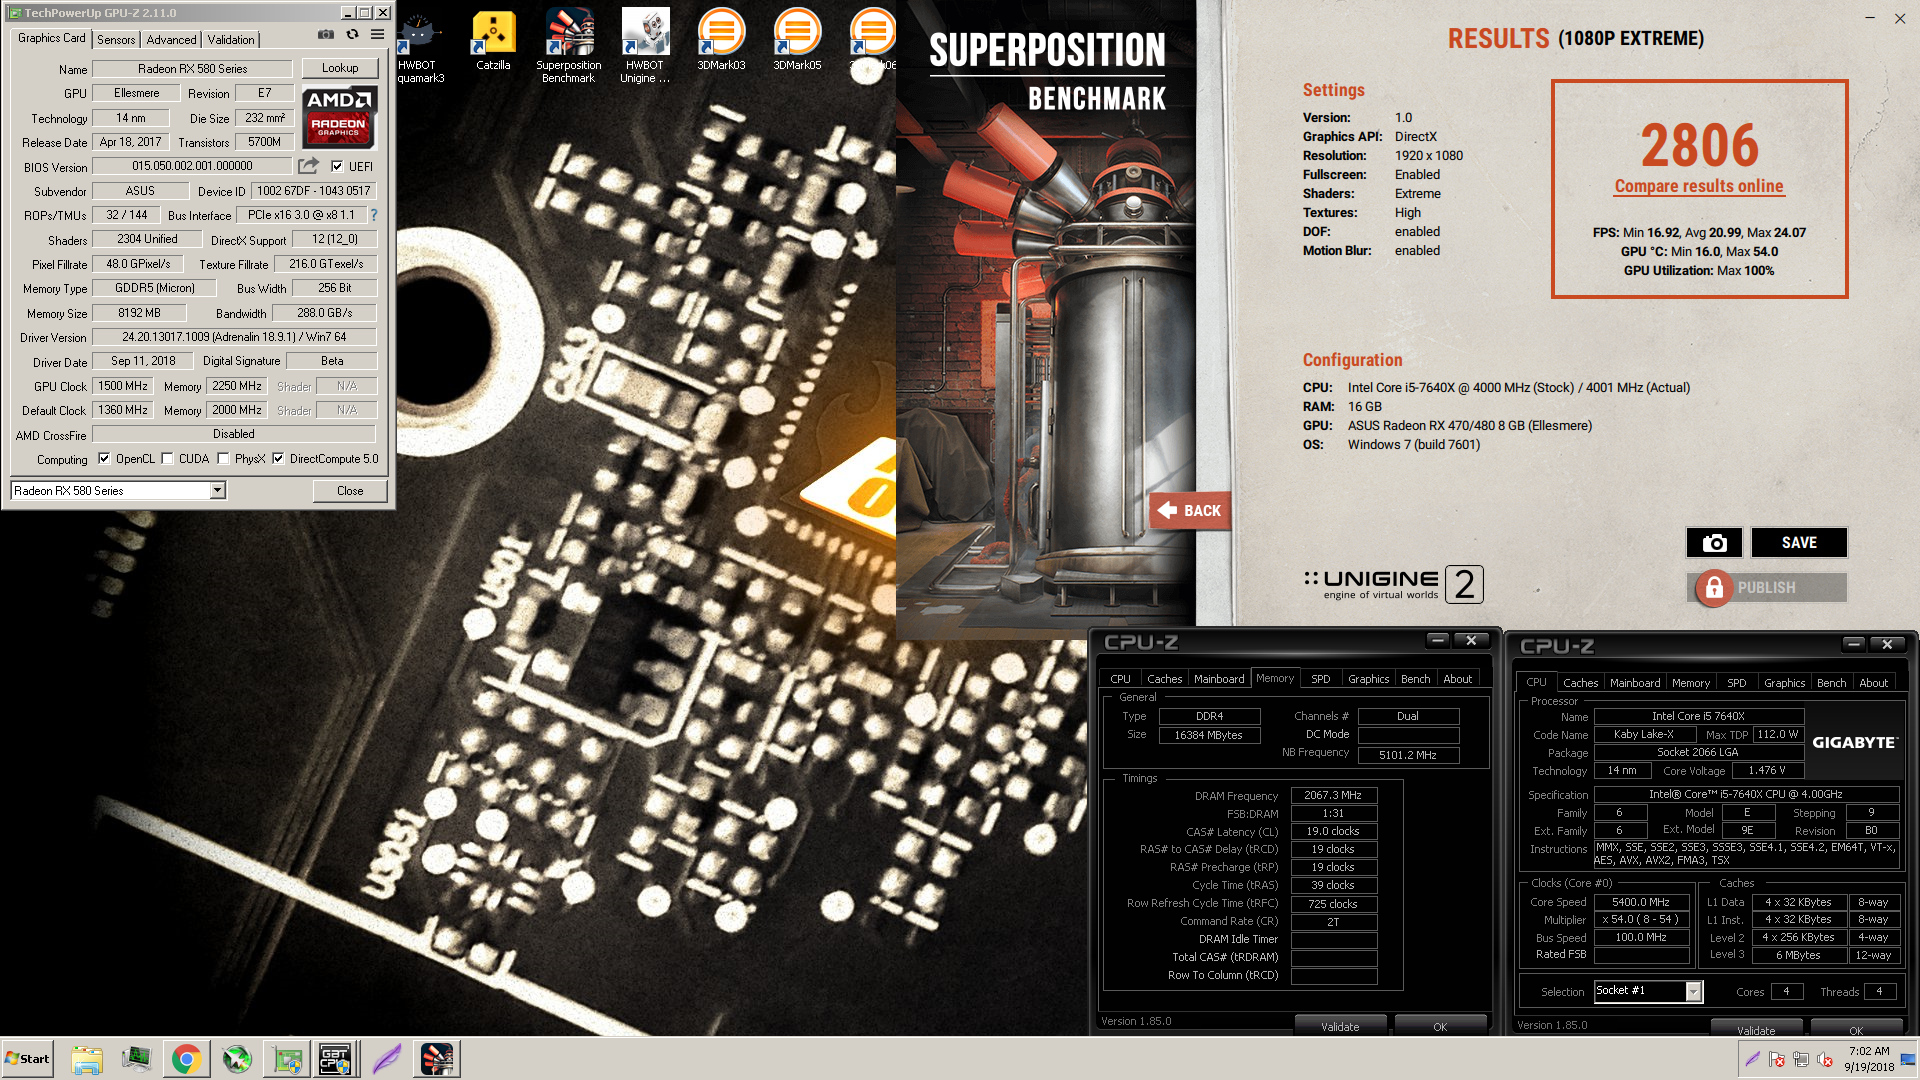Expand the Socket #1 selection dropdown in CPU-Z
Image resolution: width=1920 pixels, height=1080 pixels.
click(x=1693, y=991)
